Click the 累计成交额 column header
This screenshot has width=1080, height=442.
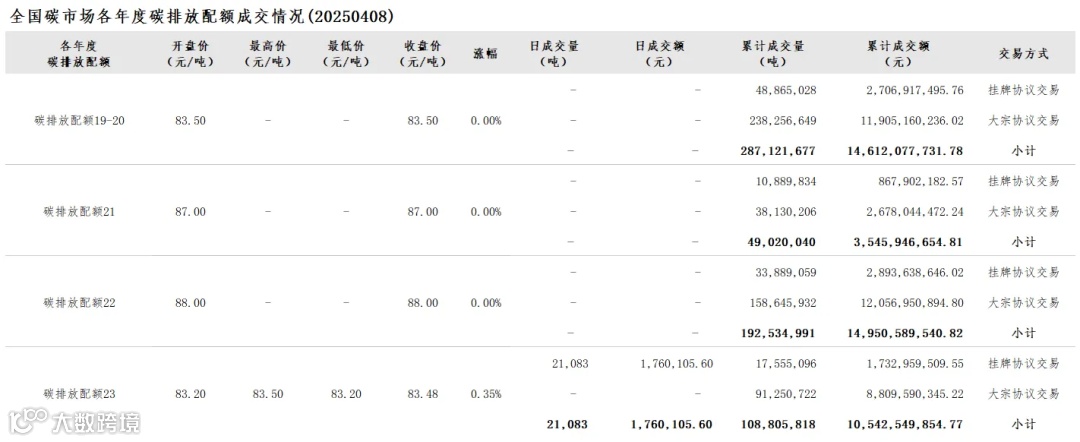(898, 54)
